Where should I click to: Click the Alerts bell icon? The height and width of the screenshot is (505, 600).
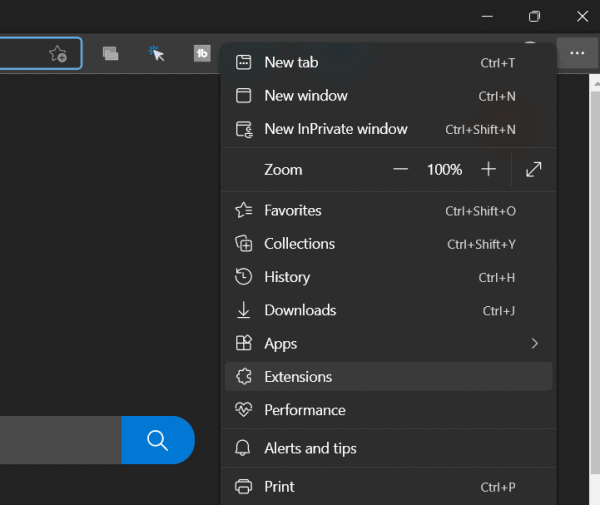point(243,448)
